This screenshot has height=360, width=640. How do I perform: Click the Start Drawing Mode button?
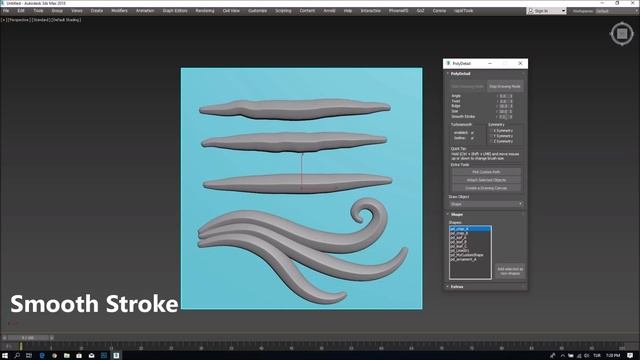(x=467, y=87)
